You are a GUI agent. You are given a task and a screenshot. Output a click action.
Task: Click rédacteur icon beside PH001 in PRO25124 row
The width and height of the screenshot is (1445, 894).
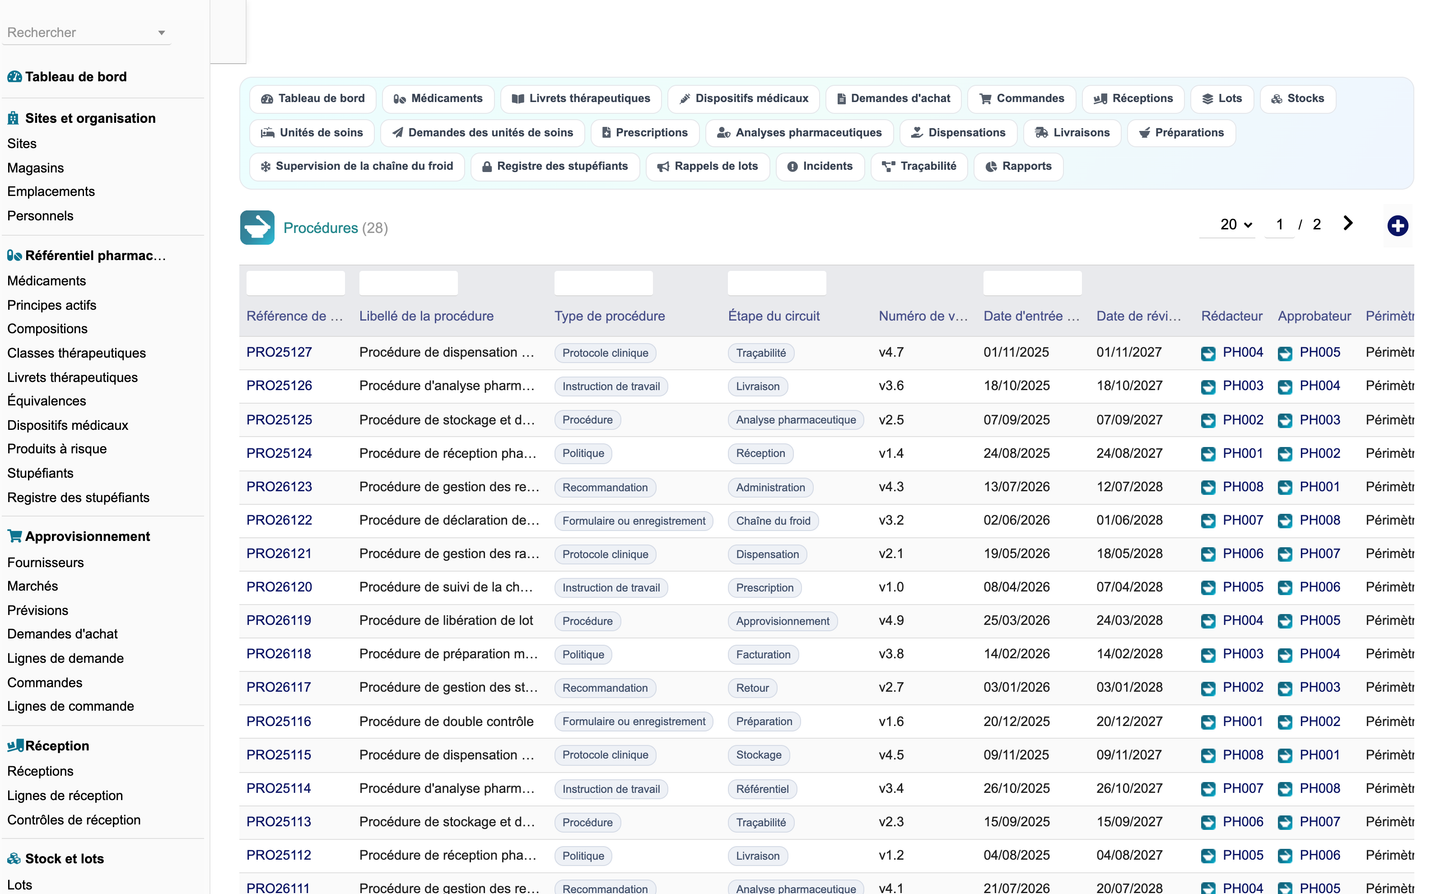[x=1208, y=454]
